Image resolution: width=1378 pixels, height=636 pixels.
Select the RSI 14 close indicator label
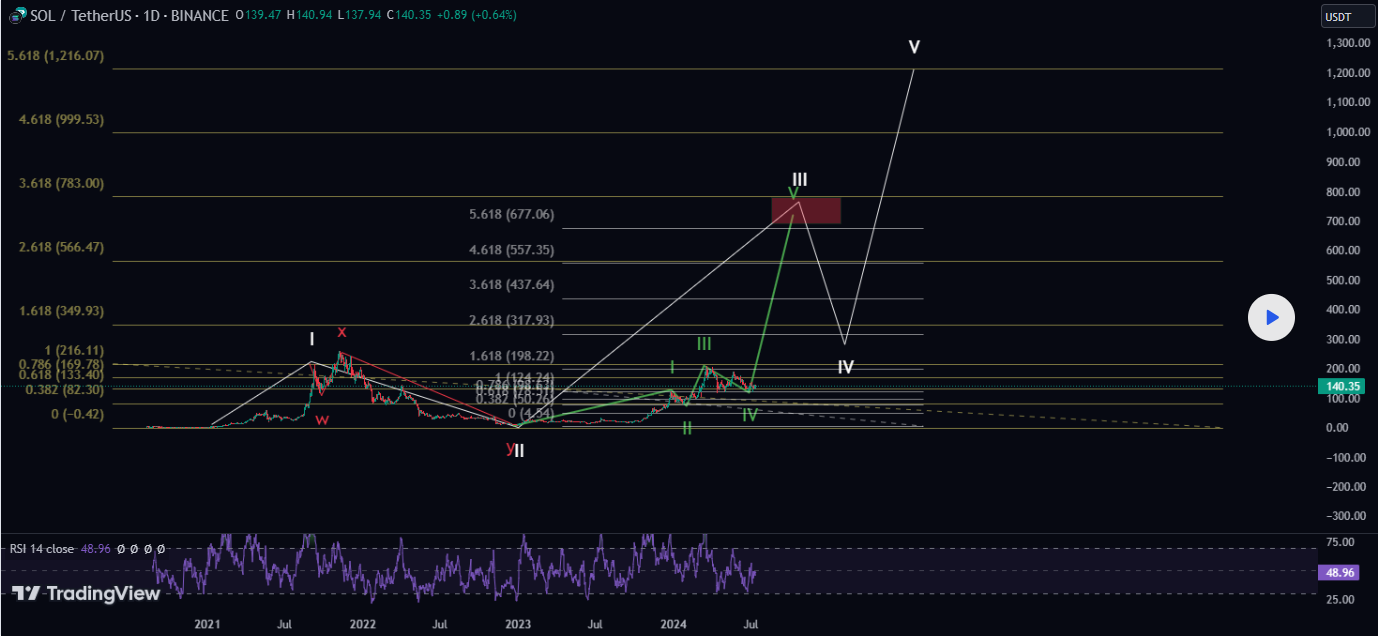coord(40,549)
